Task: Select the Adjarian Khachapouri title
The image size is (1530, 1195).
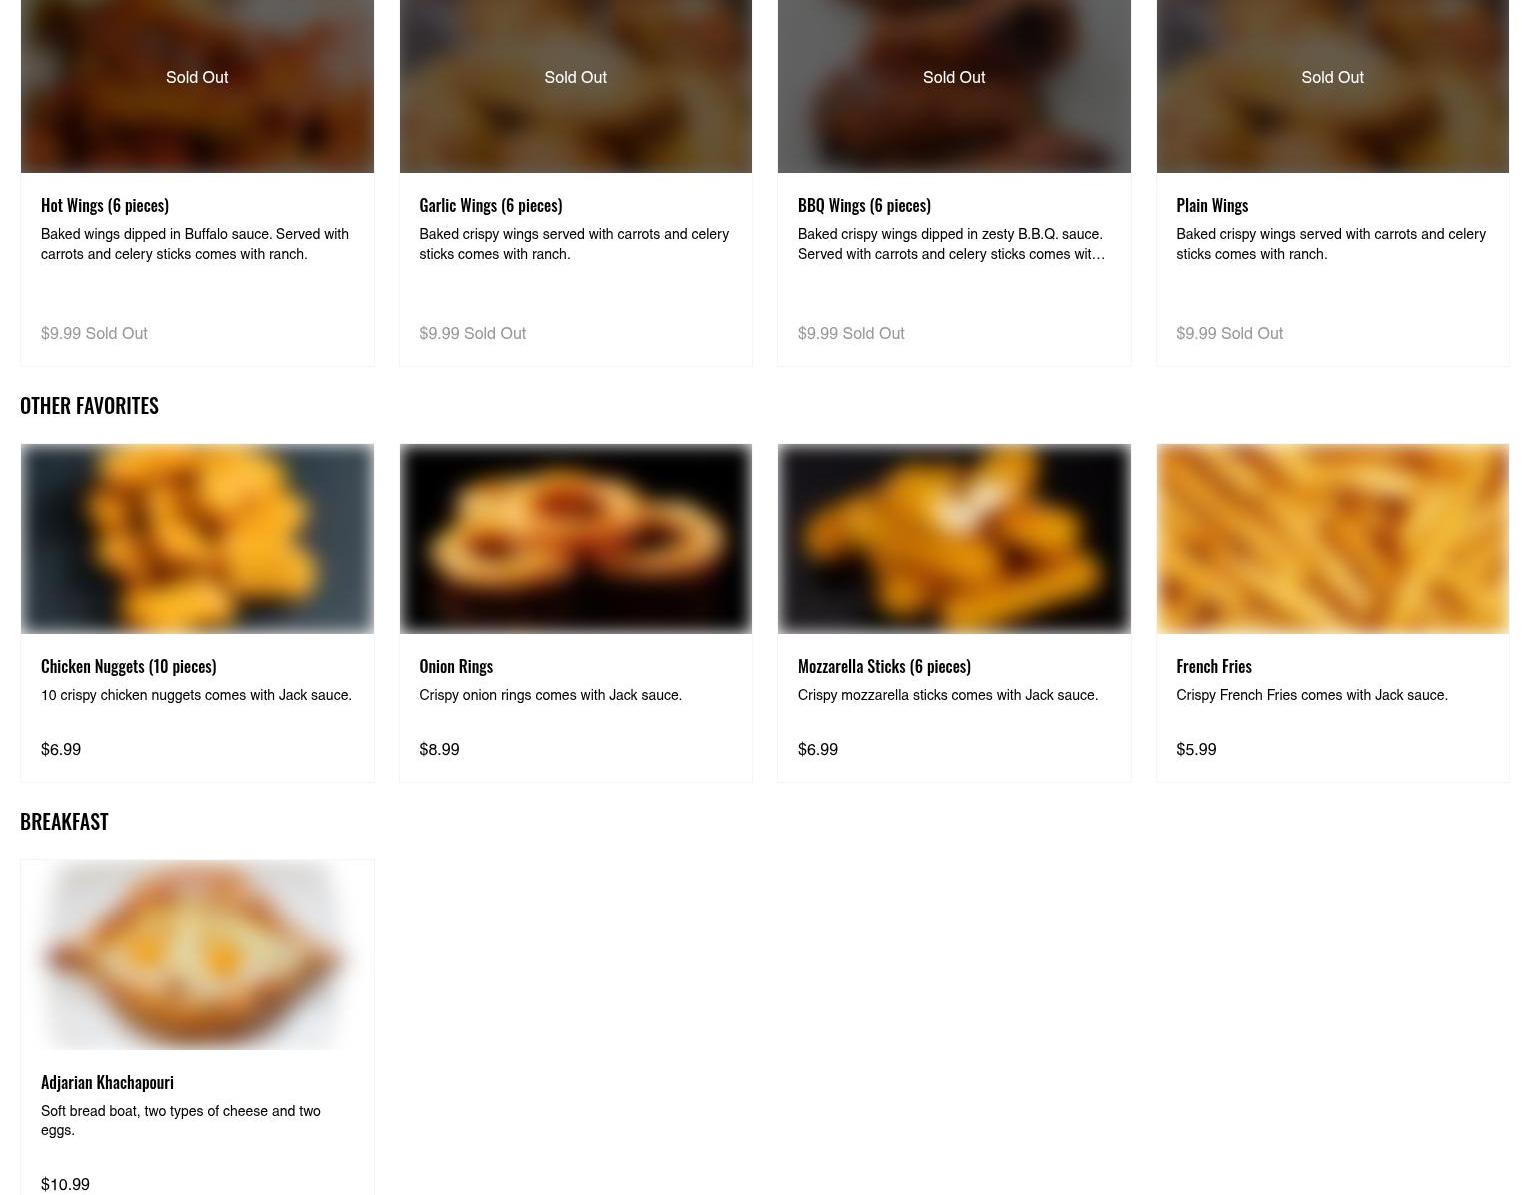Action: click(x=107, y=1082)
